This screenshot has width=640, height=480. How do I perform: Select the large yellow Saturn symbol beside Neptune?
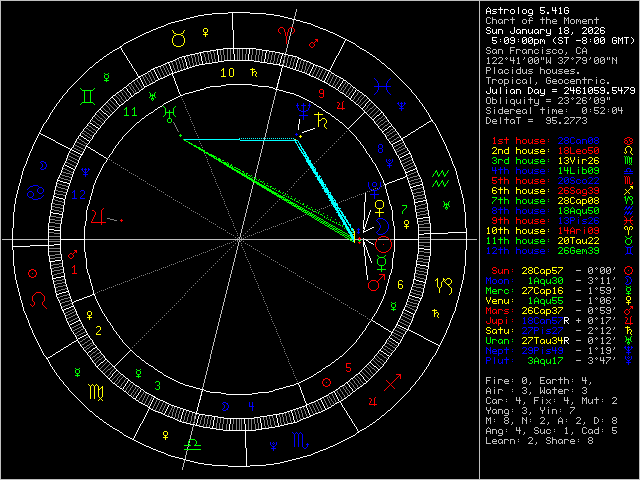(321, 120)
